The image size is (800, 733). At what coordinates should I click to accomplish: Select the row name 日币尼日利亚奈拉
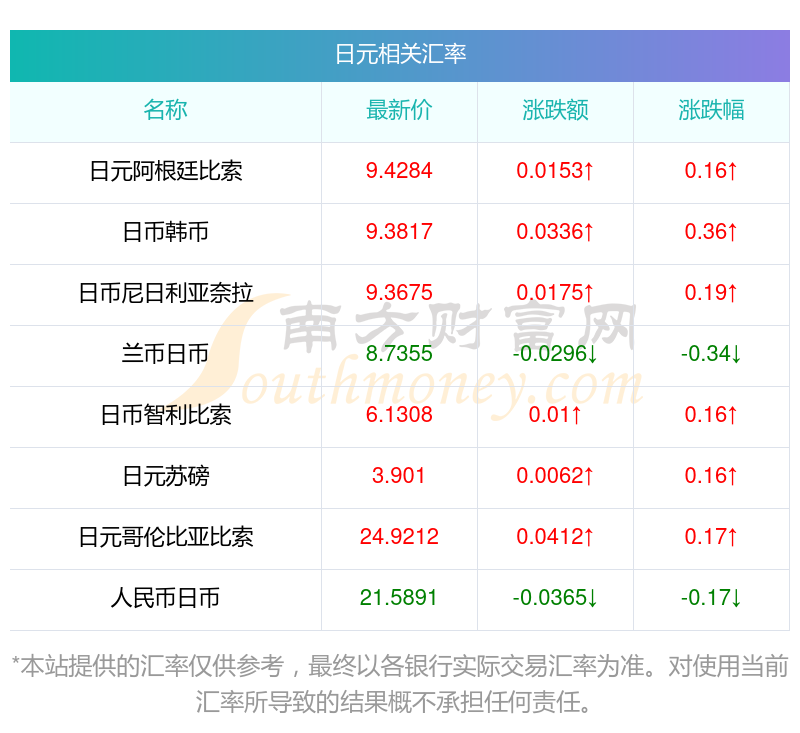(x=166, y=293)
